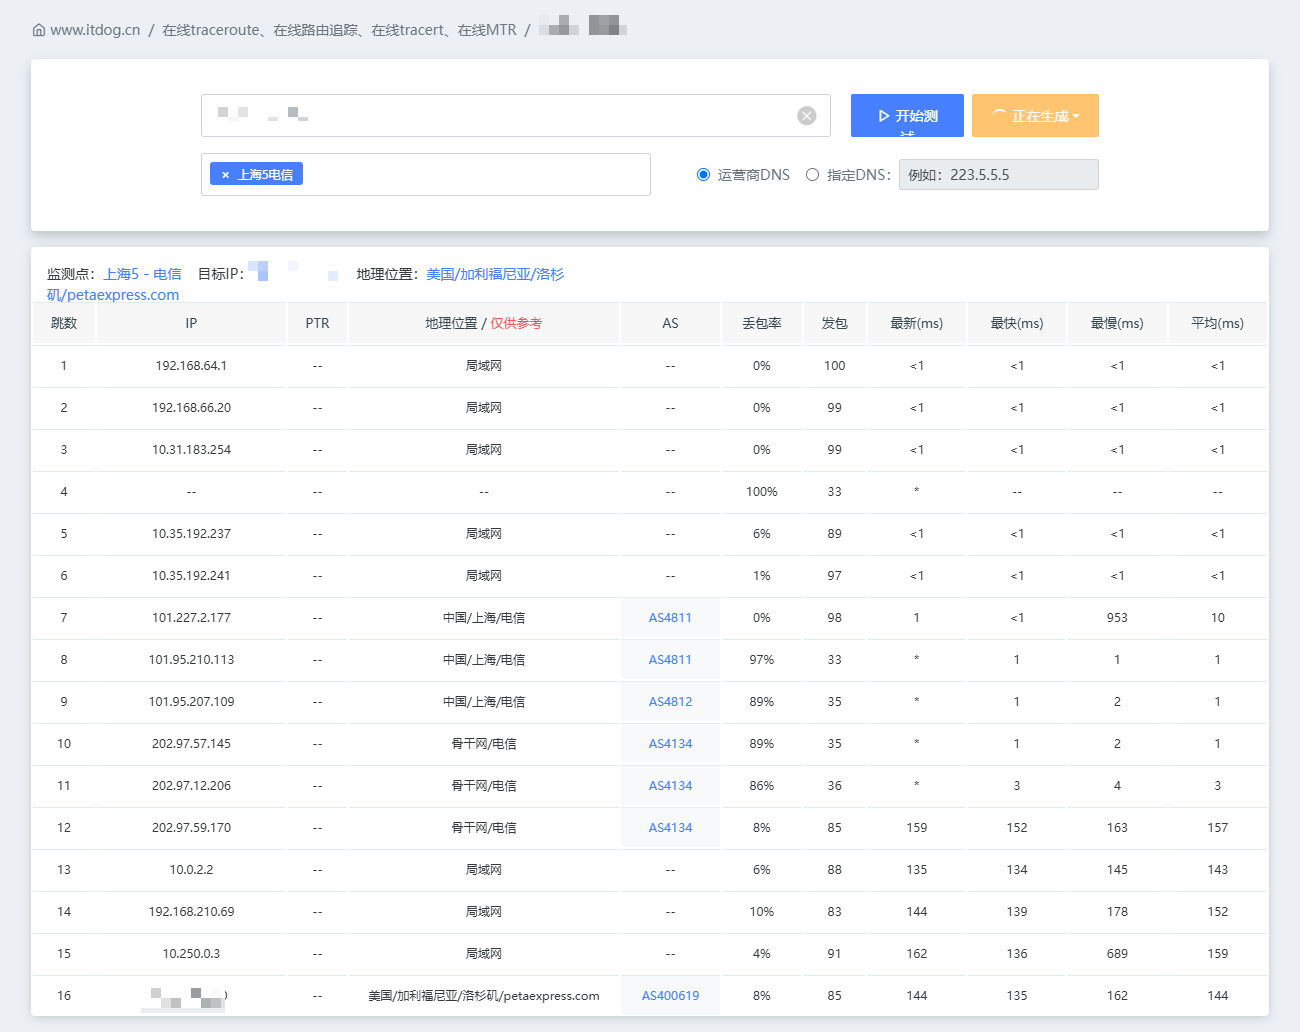Click the 最新(ms) column header
Image resolution: width=1300 pixels, height=1032 pixels.
pyautogui.click(x=917, y=323)
